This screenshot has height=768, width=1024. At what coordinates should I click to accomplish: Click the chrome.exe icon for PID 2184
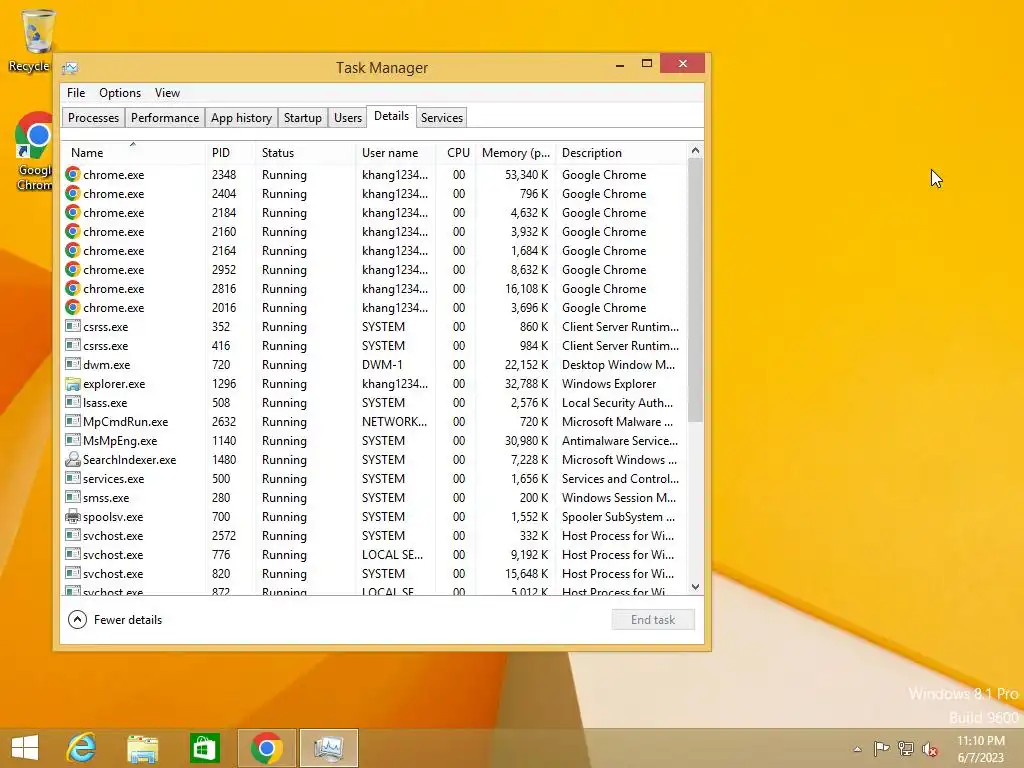click(x=72, y=212)
